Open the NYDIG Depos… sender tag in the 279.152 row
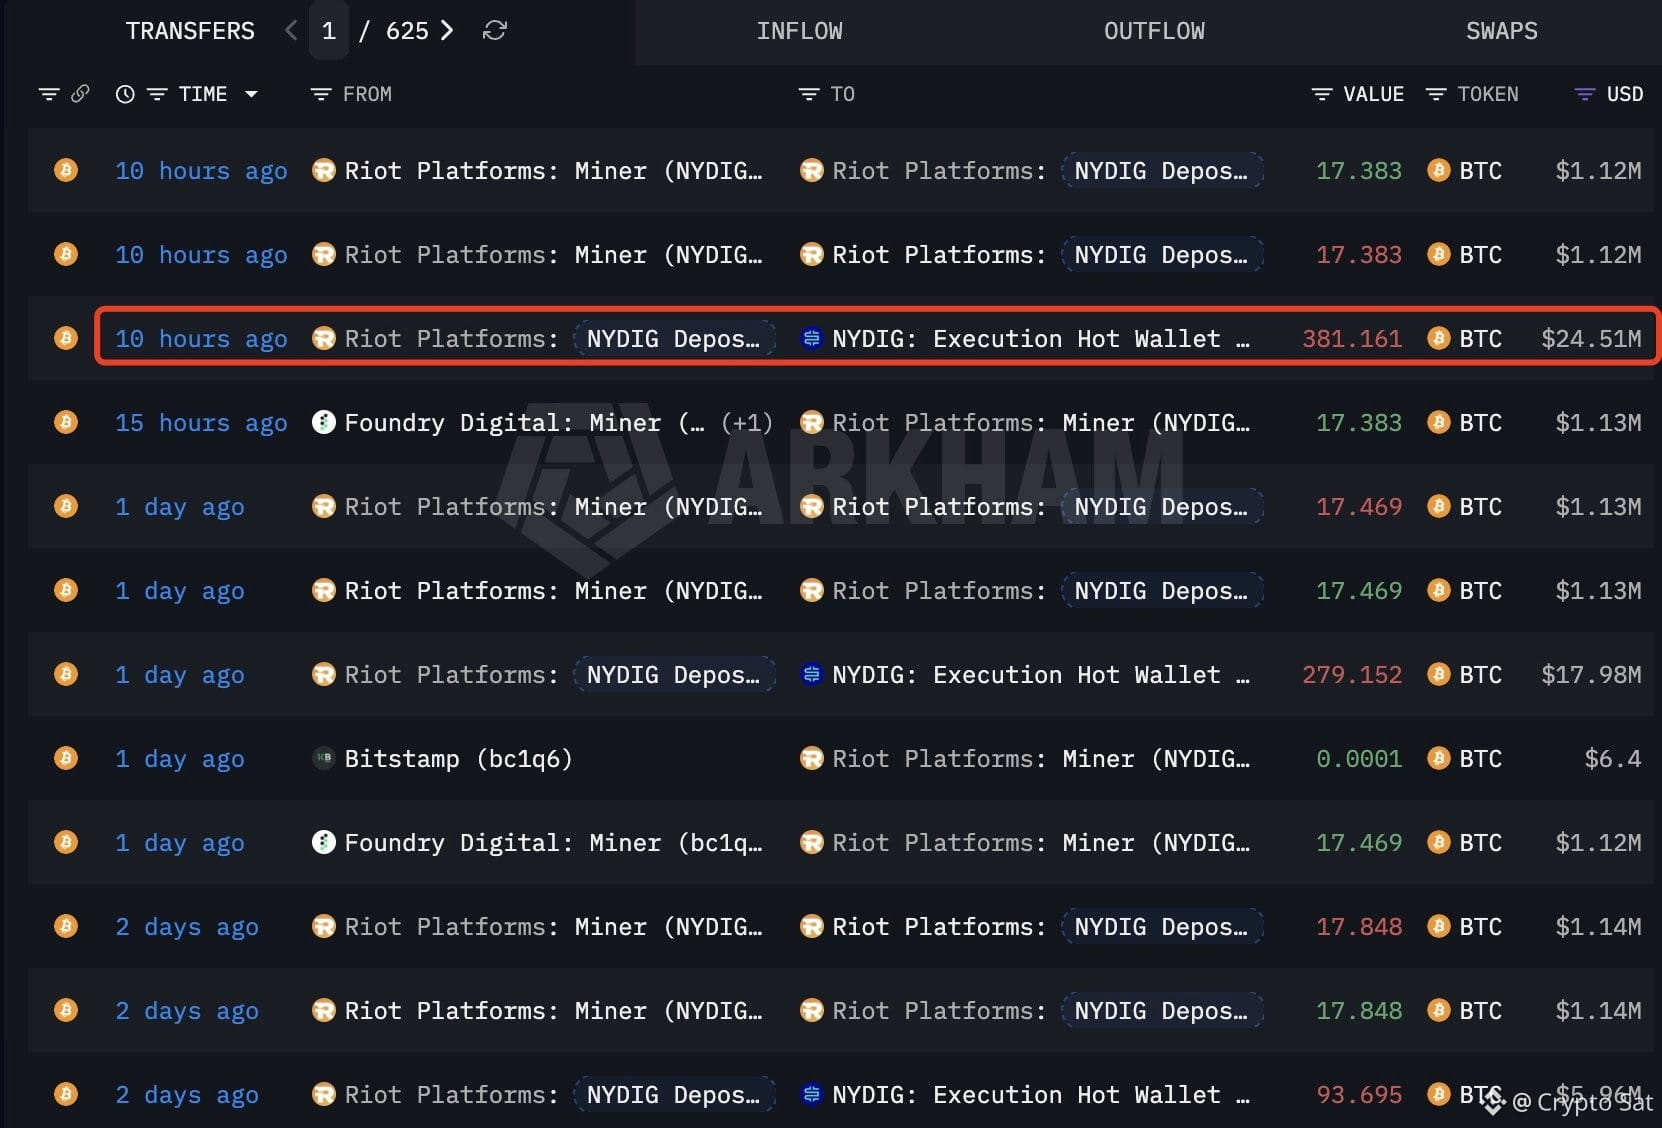This screenshot has height=1128, width=1662. pos(674,675)
